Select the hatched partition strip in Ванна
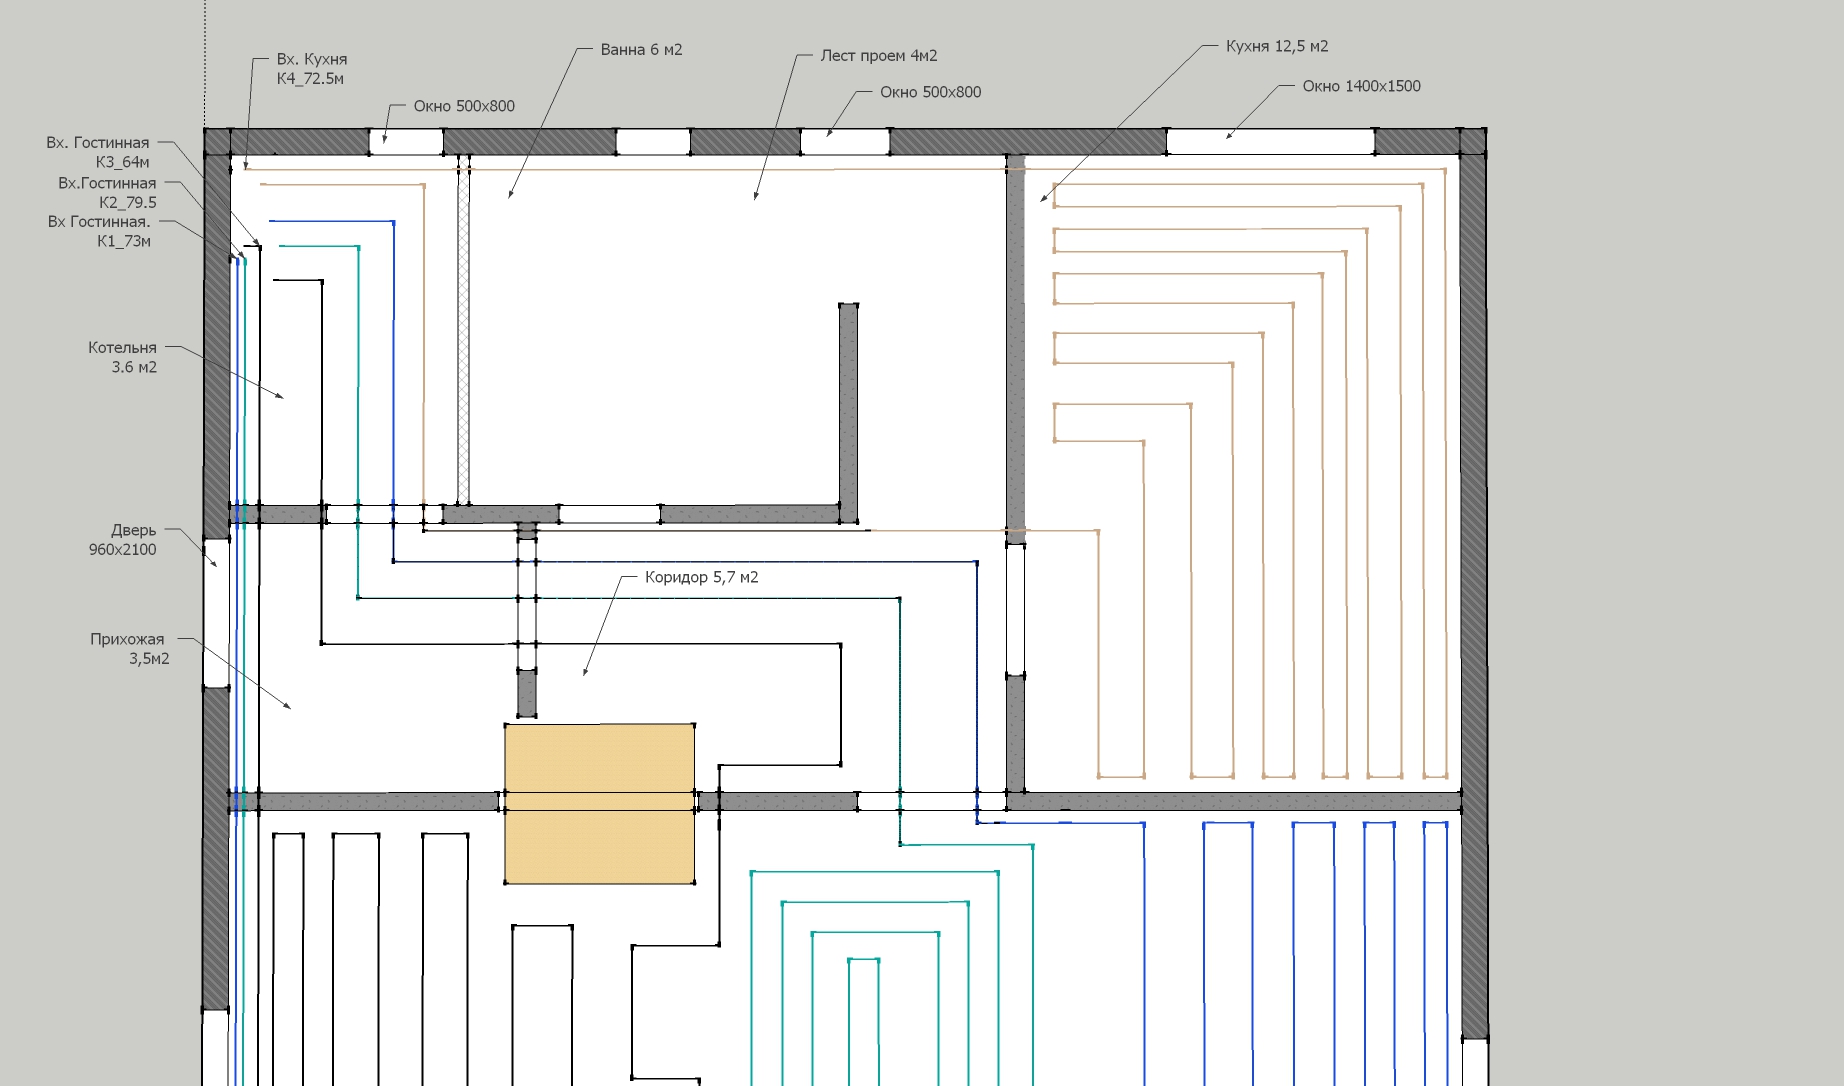 [x=463, y=330]
